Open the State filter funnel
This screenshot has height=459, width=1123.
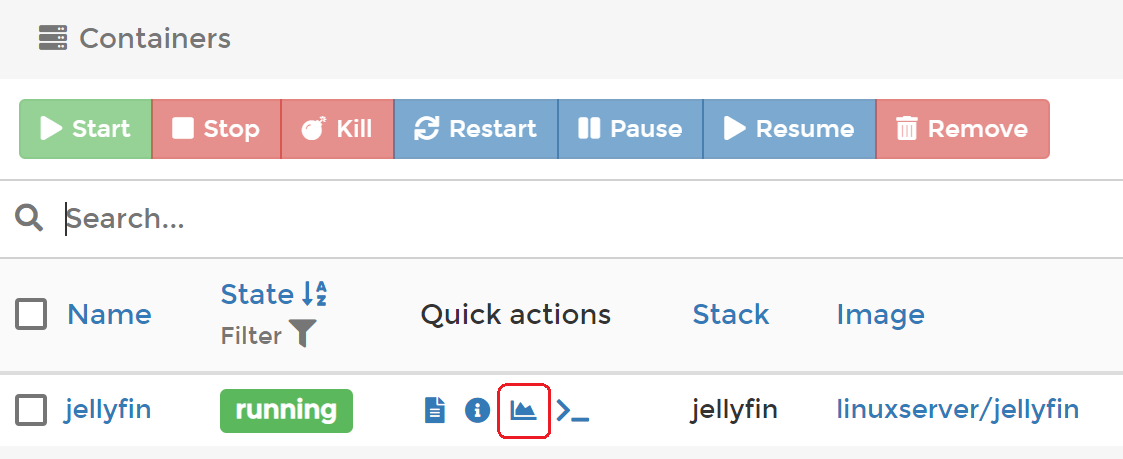click(x=302, y=335)
